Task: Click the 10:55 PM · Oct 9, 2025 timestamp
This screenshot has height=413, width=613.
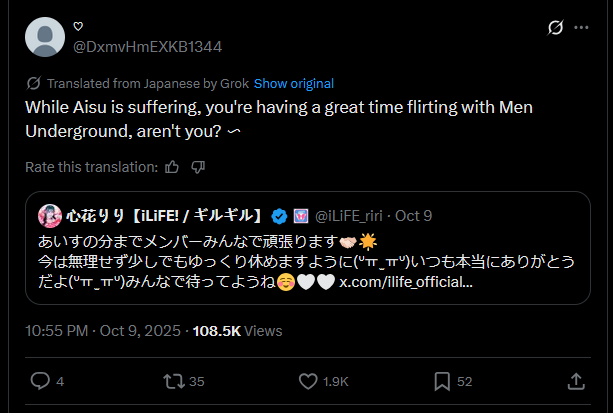Action: [103, 329]
